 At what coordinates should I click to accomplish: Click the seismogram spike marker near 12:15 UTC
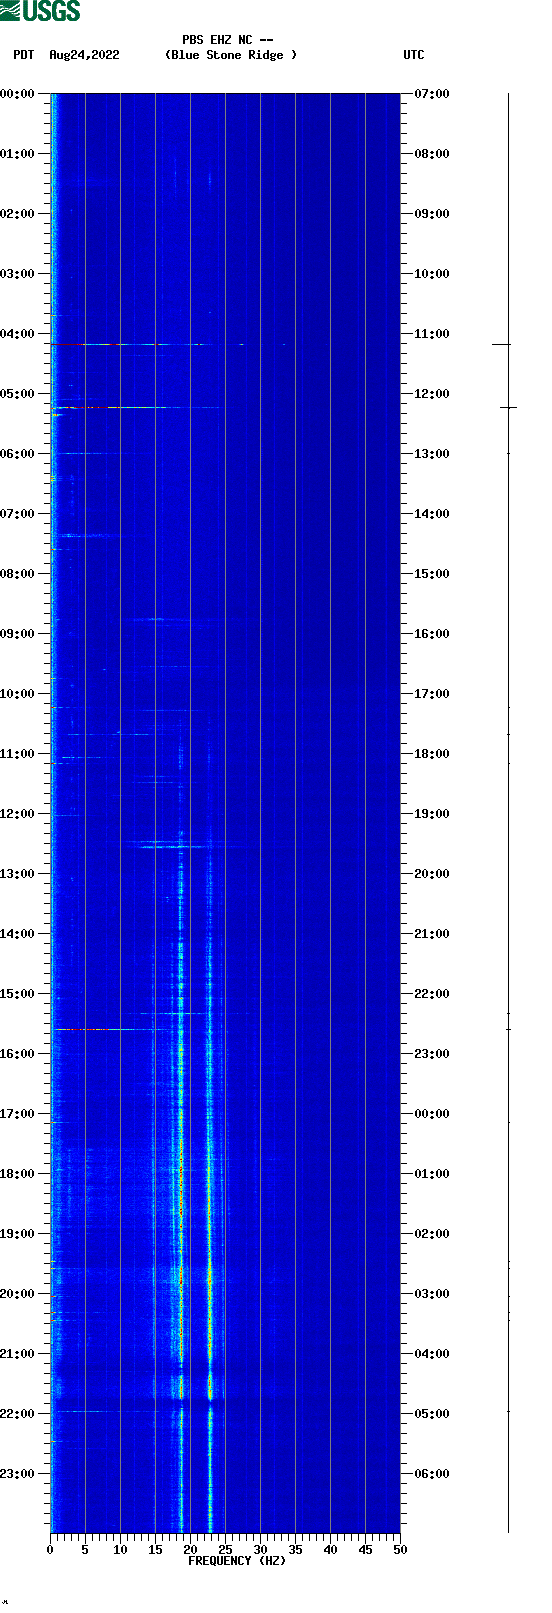[508, 407]
